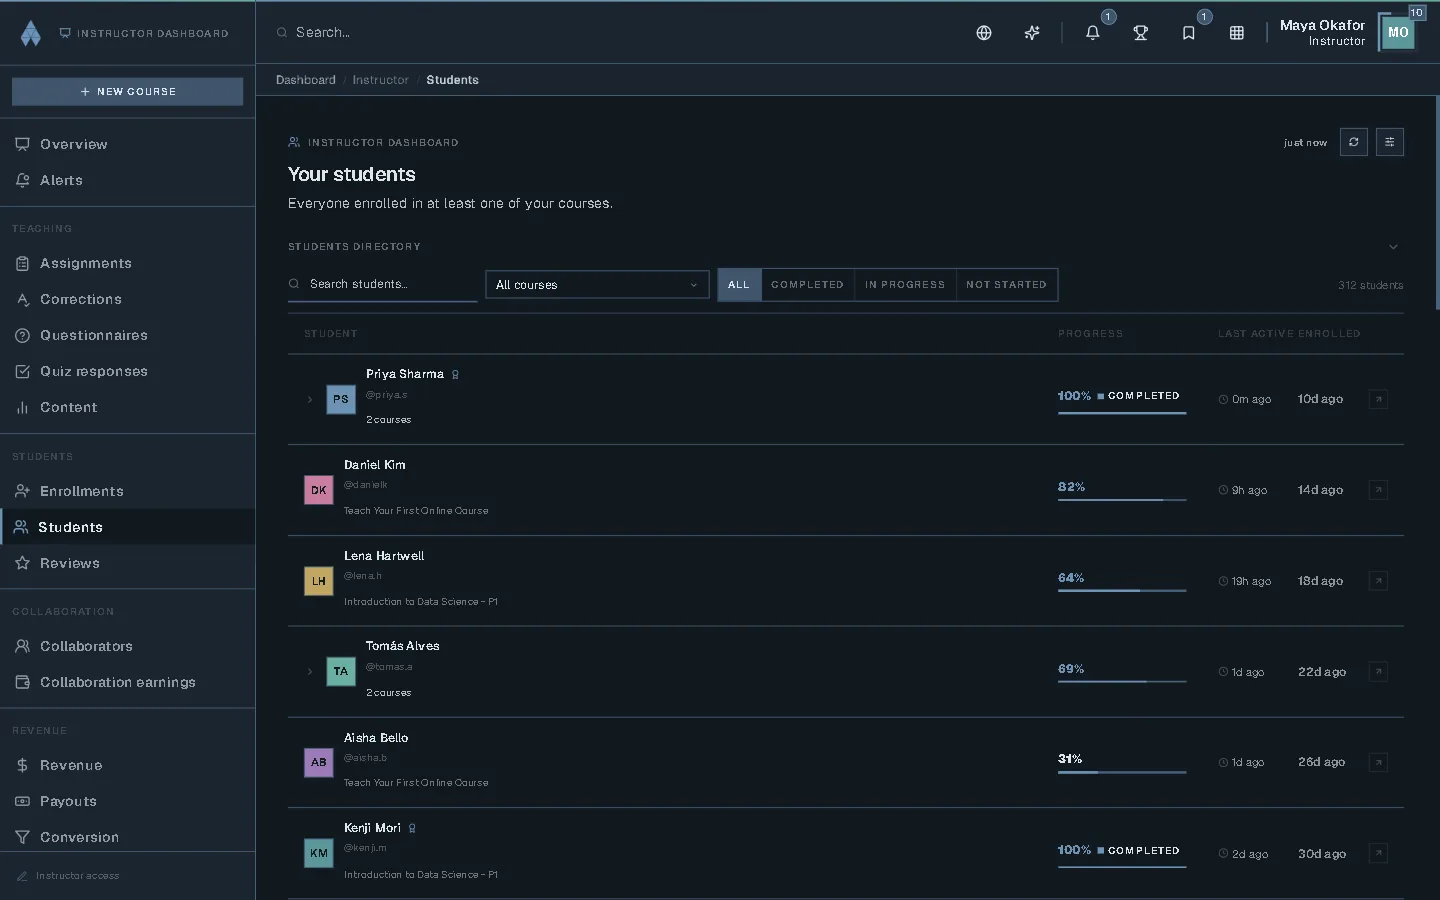
Task: Open Reviews in sidebar
Action: click(x=127, y=563)
